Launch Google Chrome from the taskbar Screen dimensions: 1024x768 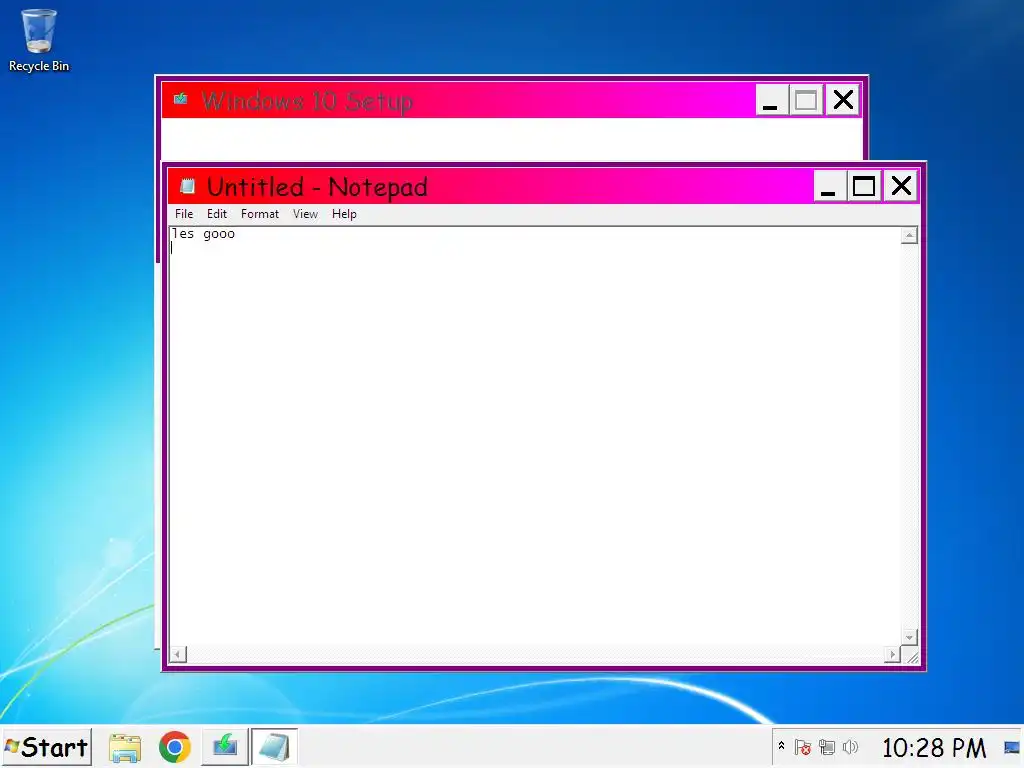tap(174, 747)
